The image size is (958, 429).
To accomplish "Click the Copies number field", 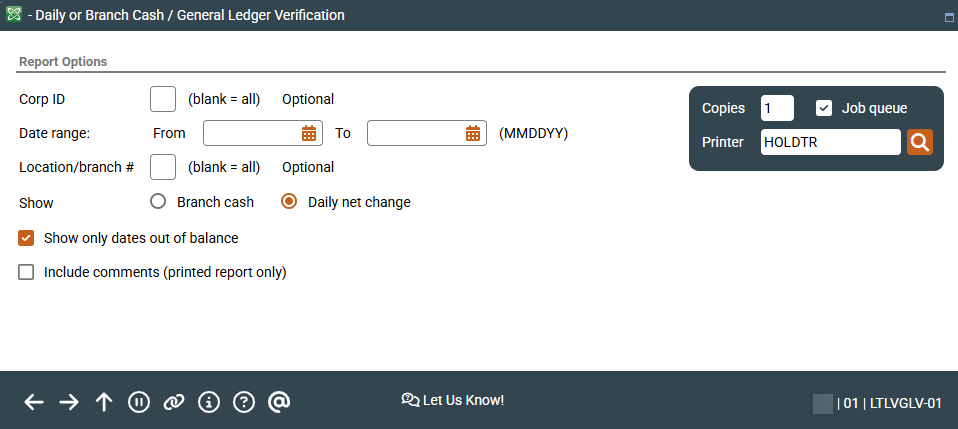I will point(777,108).
